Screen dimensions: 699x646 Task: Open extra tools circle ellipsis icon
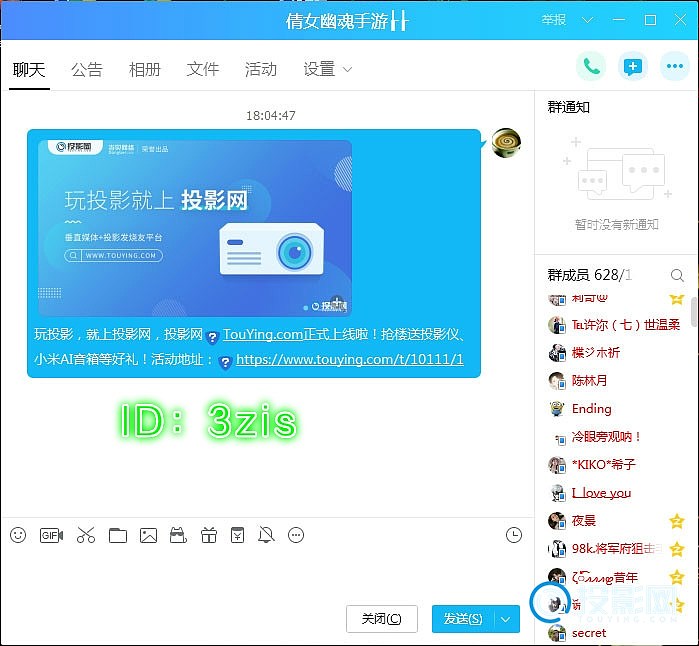(x=296, y=535)
